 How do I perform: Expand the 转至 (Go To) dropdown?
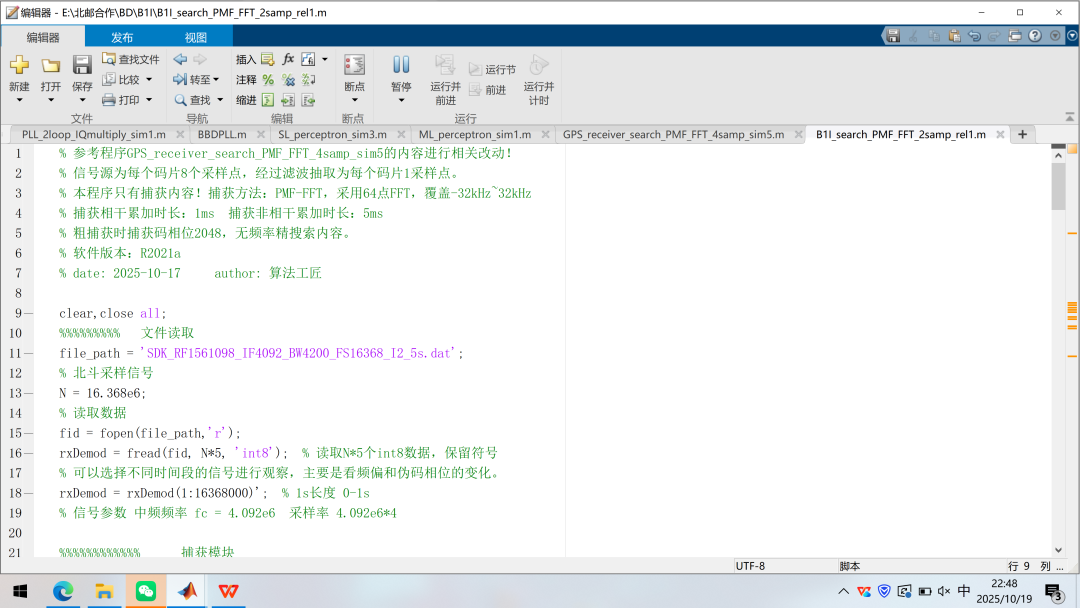pos(216,80)
